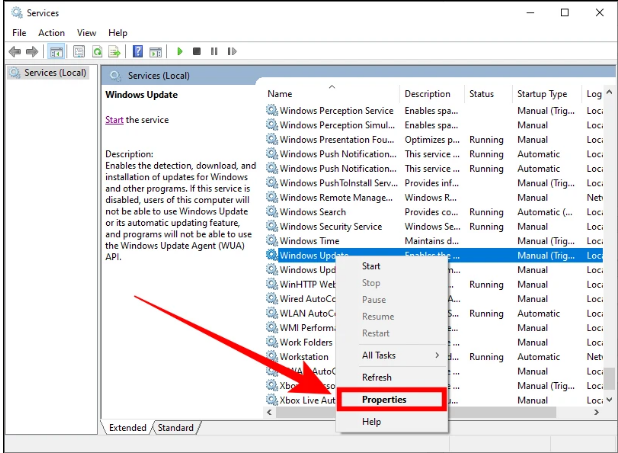Sort by the Startup Type column header
This screenshot has height=453, width=618.
tap(546, 94)
